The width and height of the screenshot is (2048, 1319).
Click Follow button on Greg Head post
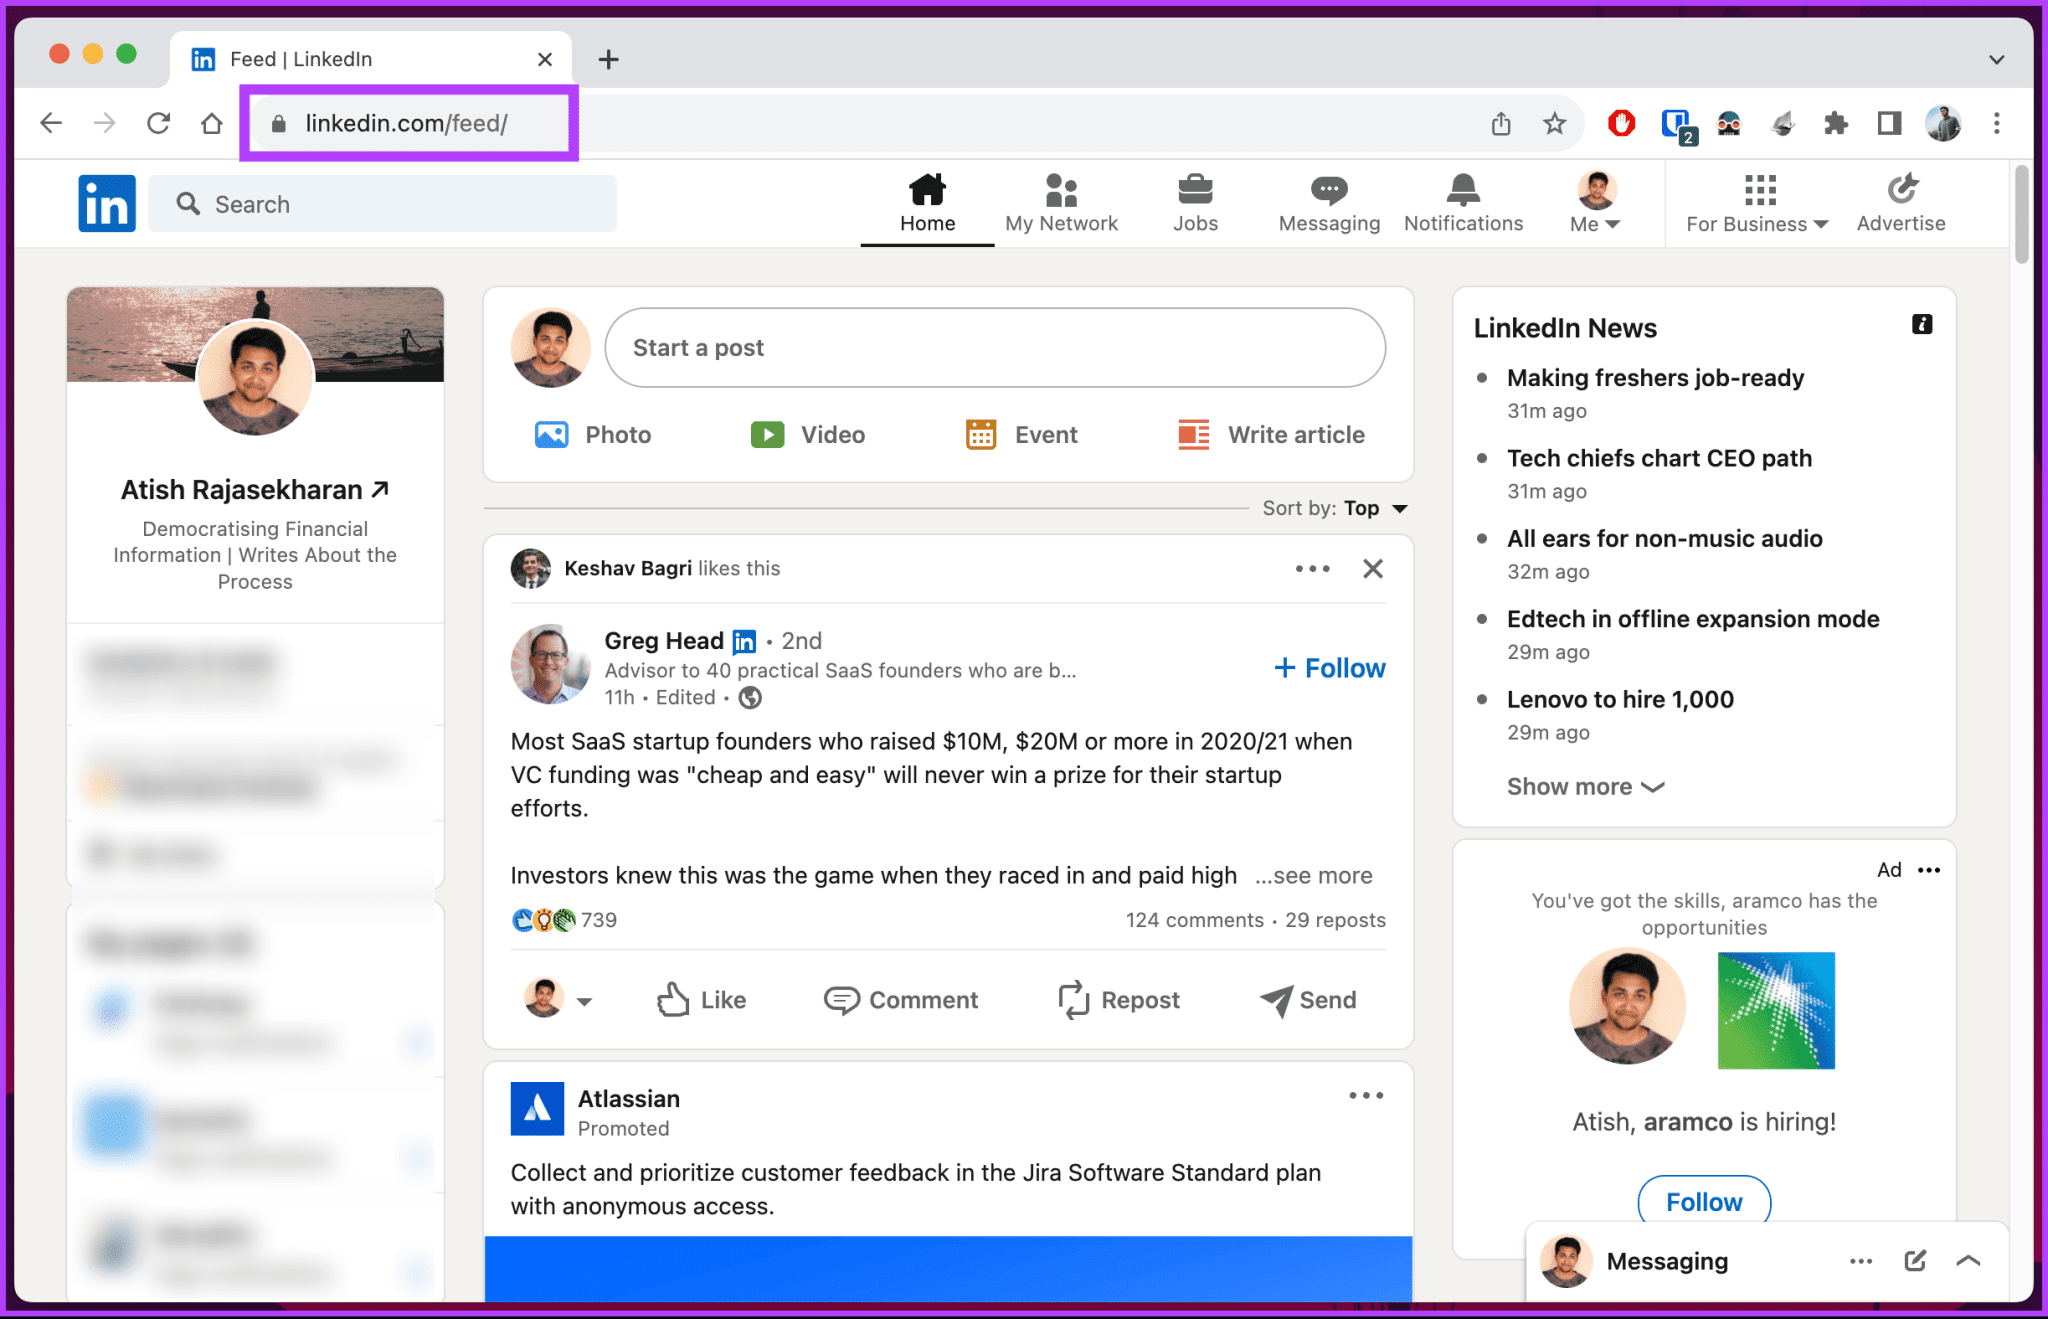(x=1326, y=667)
